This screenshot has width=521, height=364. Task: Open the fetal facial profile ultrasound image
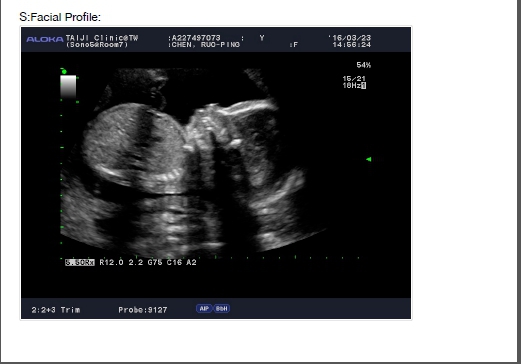216,173
